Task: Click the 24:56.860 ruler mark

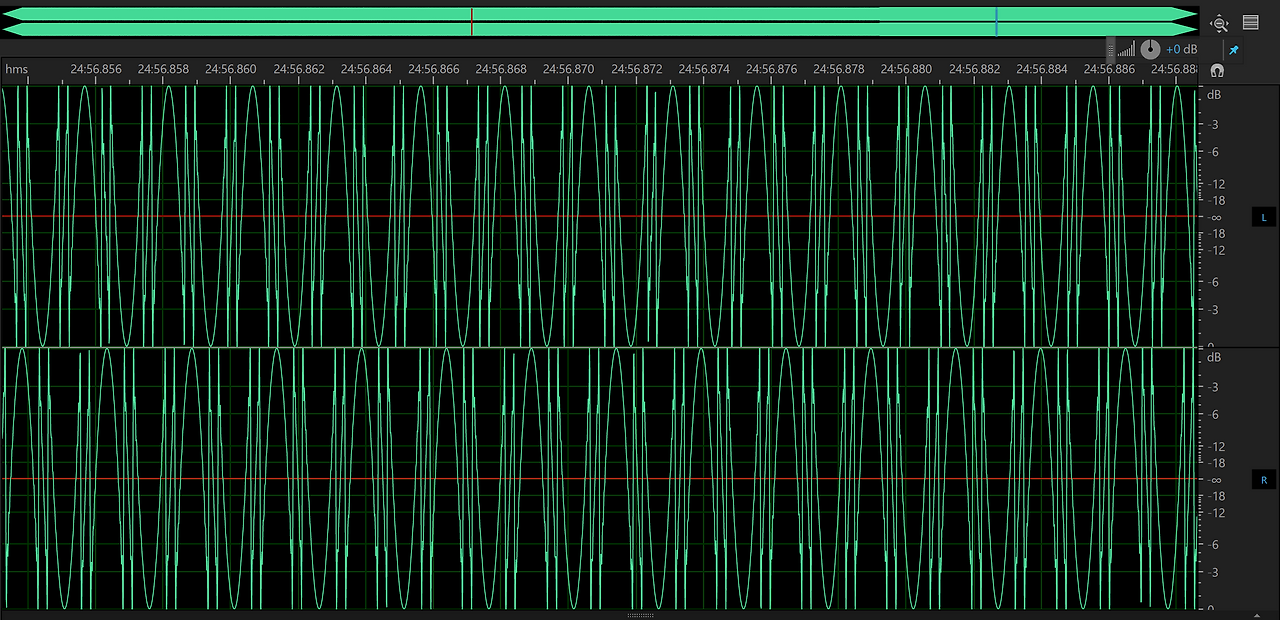Action: pos(231,69)
